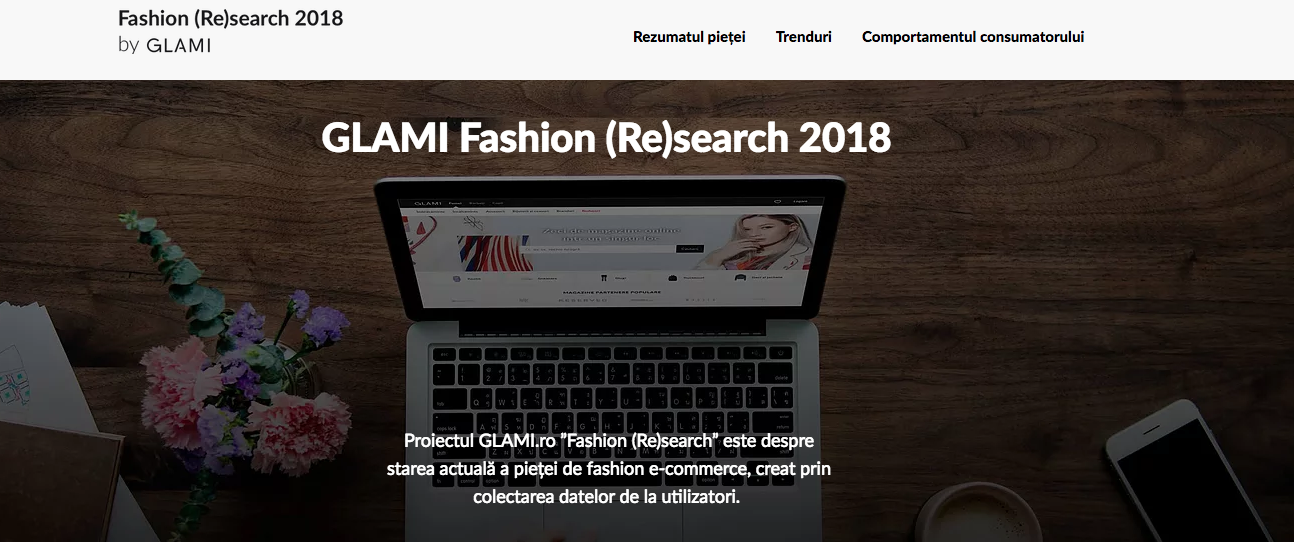Image resolution: width=1294 pixels, height=542 pixels.
Task: Click the RESERVED partner logo on laptop screen
Action: tap(583, 300)
